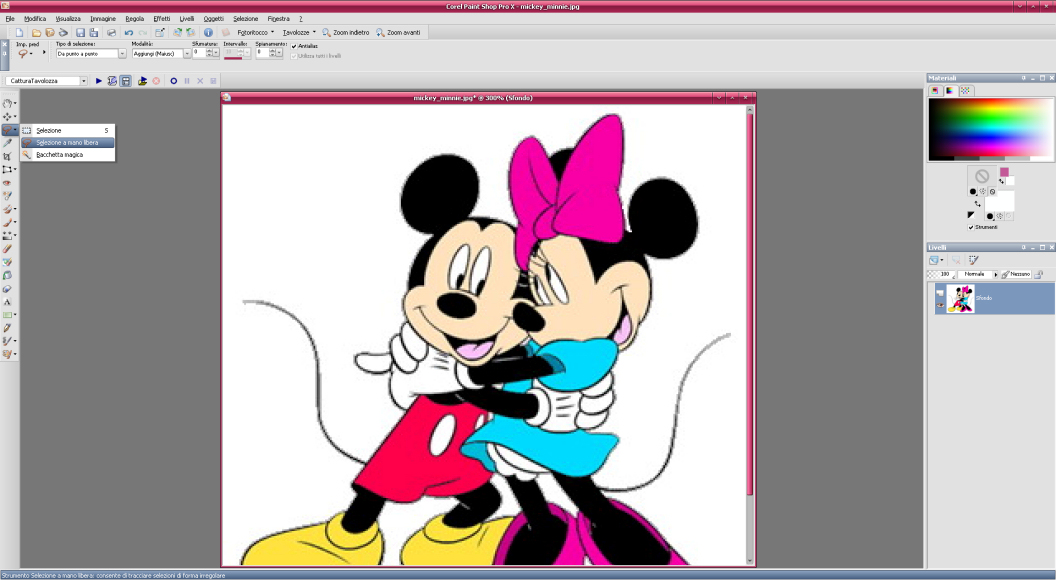Start script recording with the circle icon
The width and height of the screenshot is (1056, 580).
[x=174, y=81]
